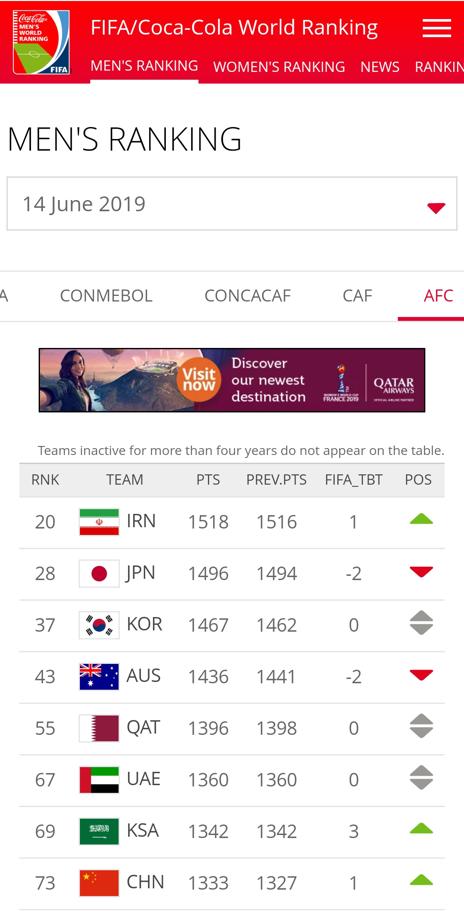
Task: Switch to Women's Ranking tab
Action: point(279,67)
